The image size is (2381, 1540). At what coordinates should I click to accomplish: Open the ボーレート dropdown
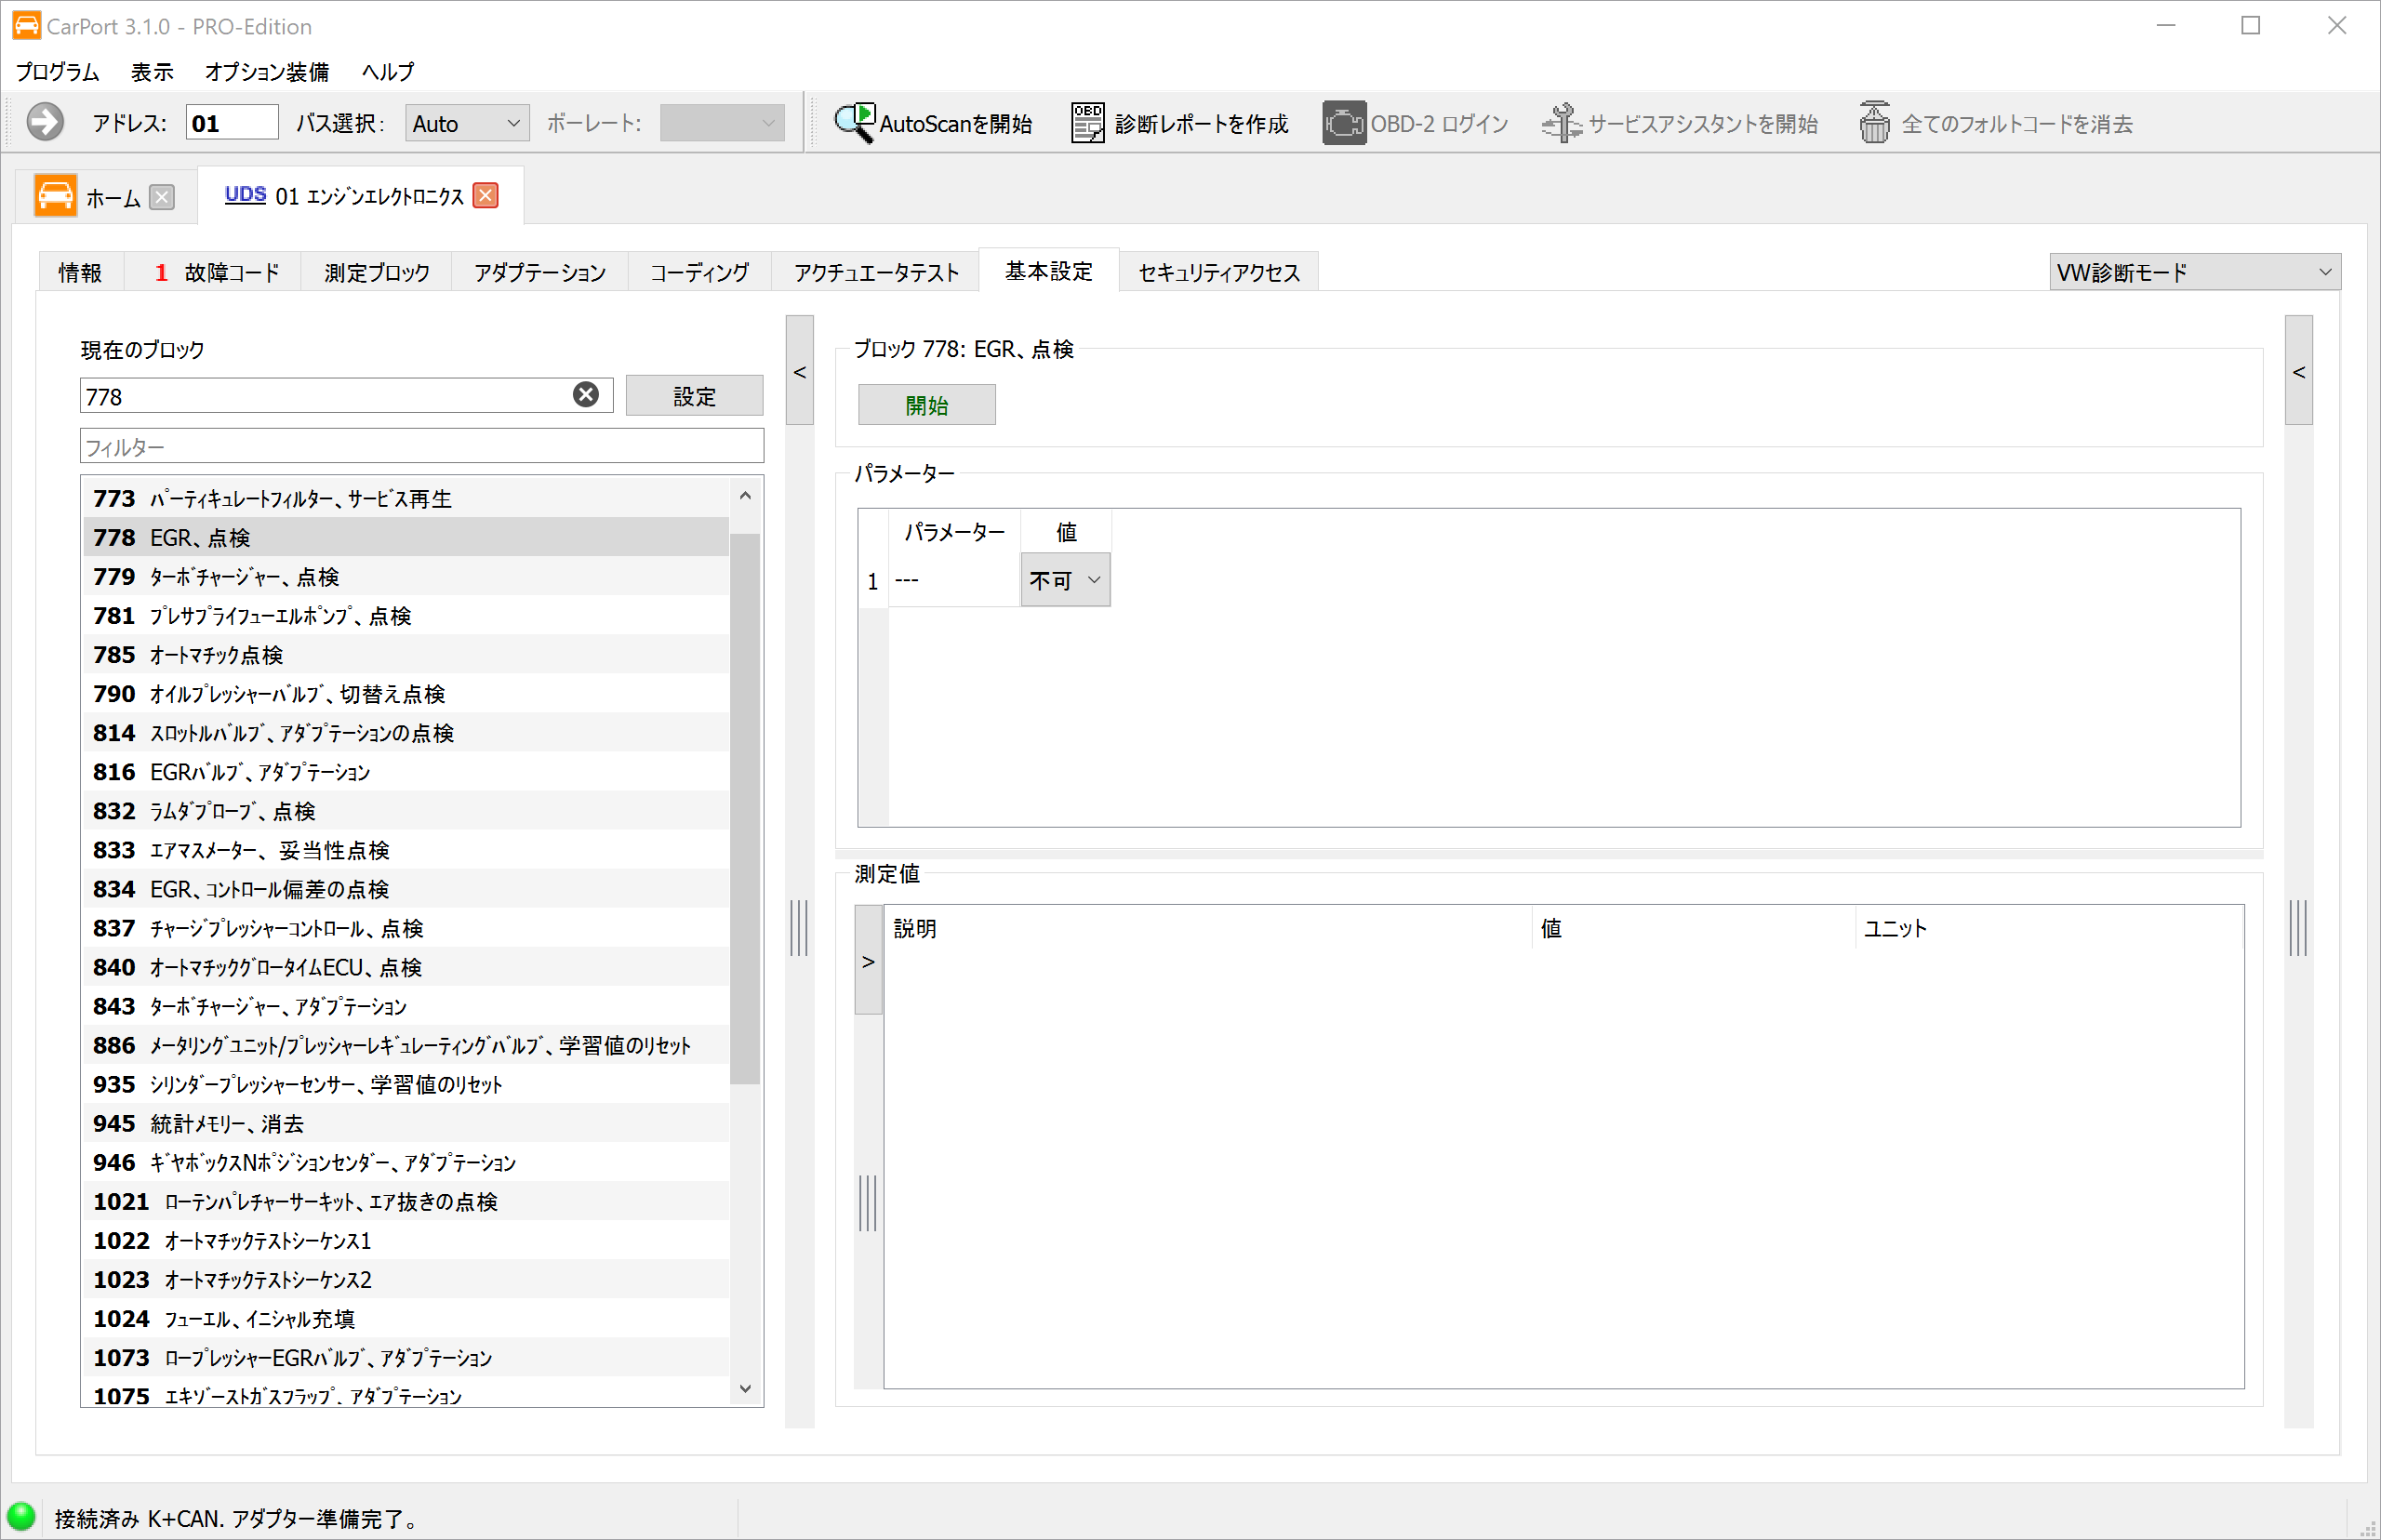click(722, 123)
